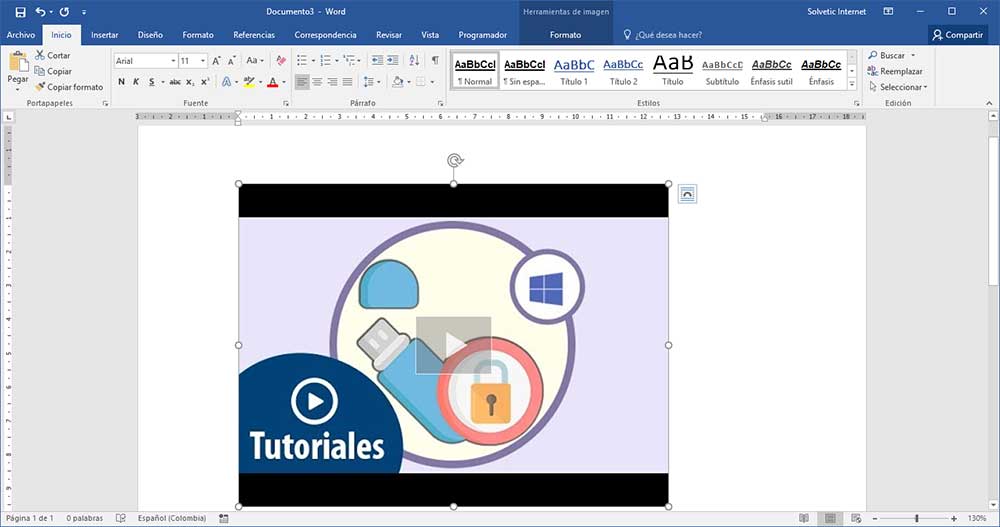Click the rotate handle above the image
This screenshot has height=527, width=1000.
[454, 161]
